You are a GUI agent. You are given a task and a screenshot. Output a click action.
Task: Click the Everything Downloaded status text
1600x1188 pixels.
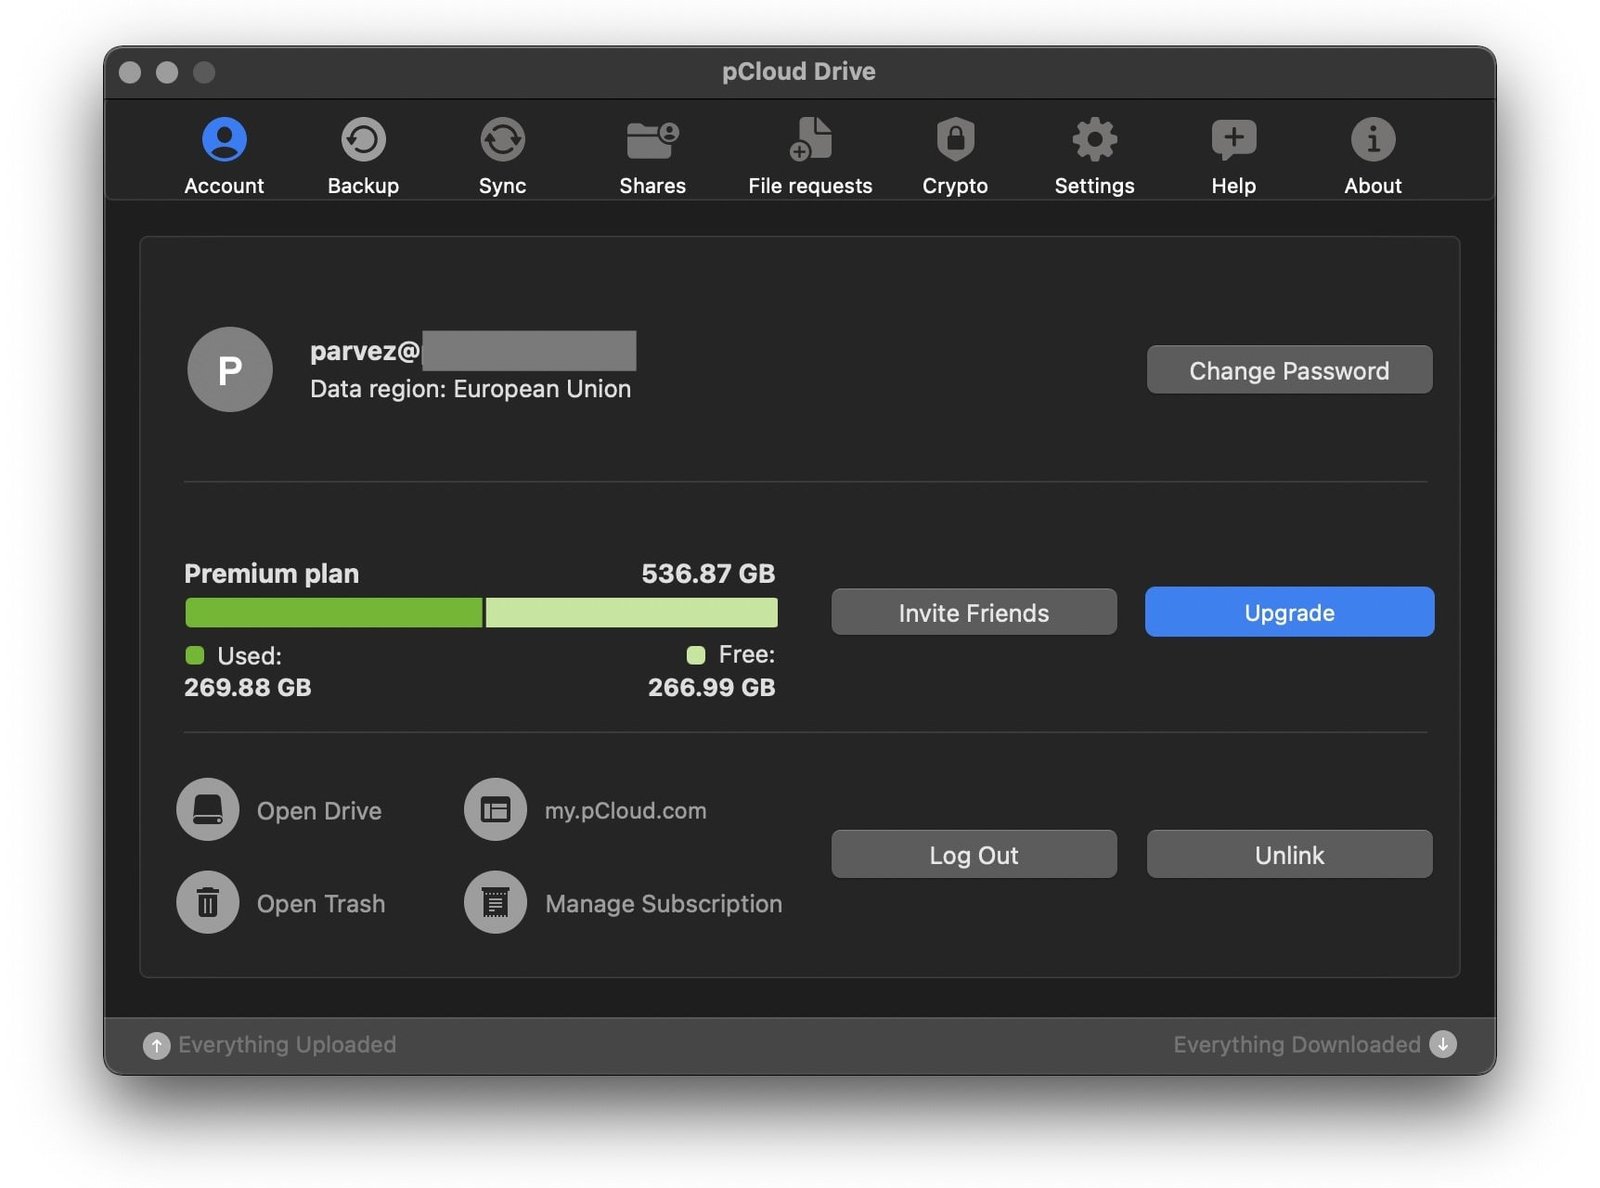point(1297,1045)
